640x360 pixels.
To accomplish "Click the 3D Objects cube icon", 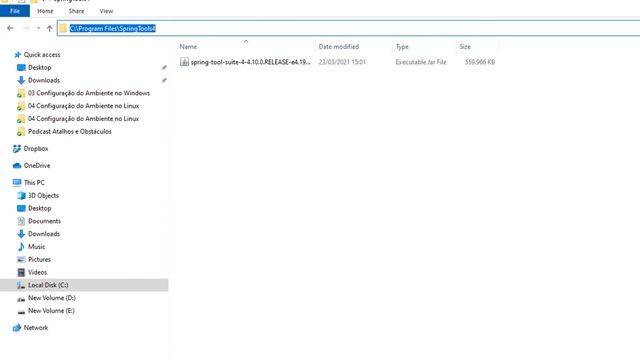I will coord(21,196).
